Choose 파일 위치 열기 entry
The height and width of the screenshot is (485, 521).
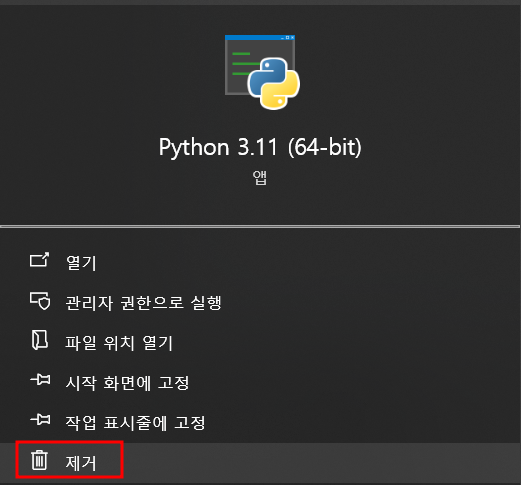pos(260,342)
